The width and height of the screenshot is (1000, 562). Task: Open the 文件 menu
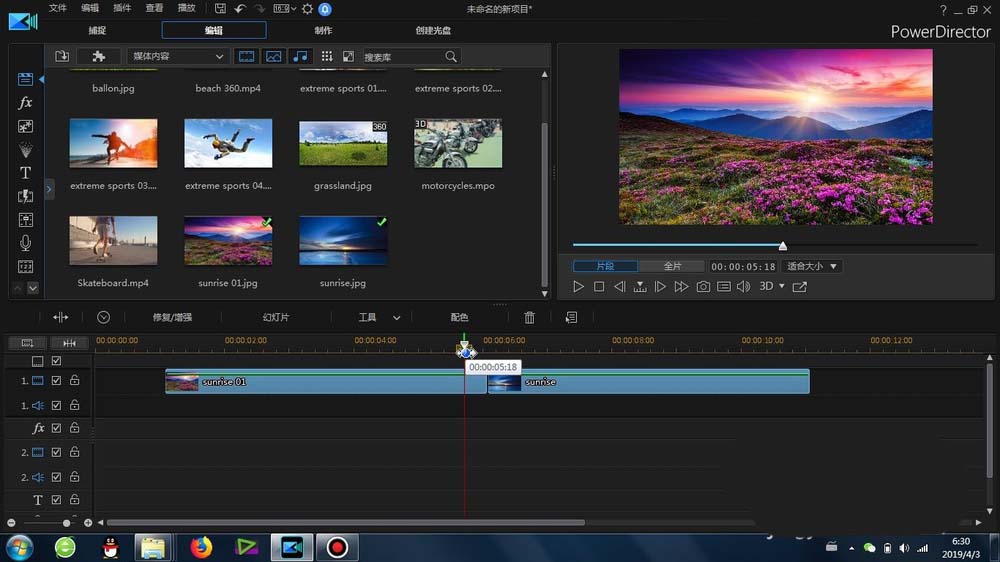58,8
